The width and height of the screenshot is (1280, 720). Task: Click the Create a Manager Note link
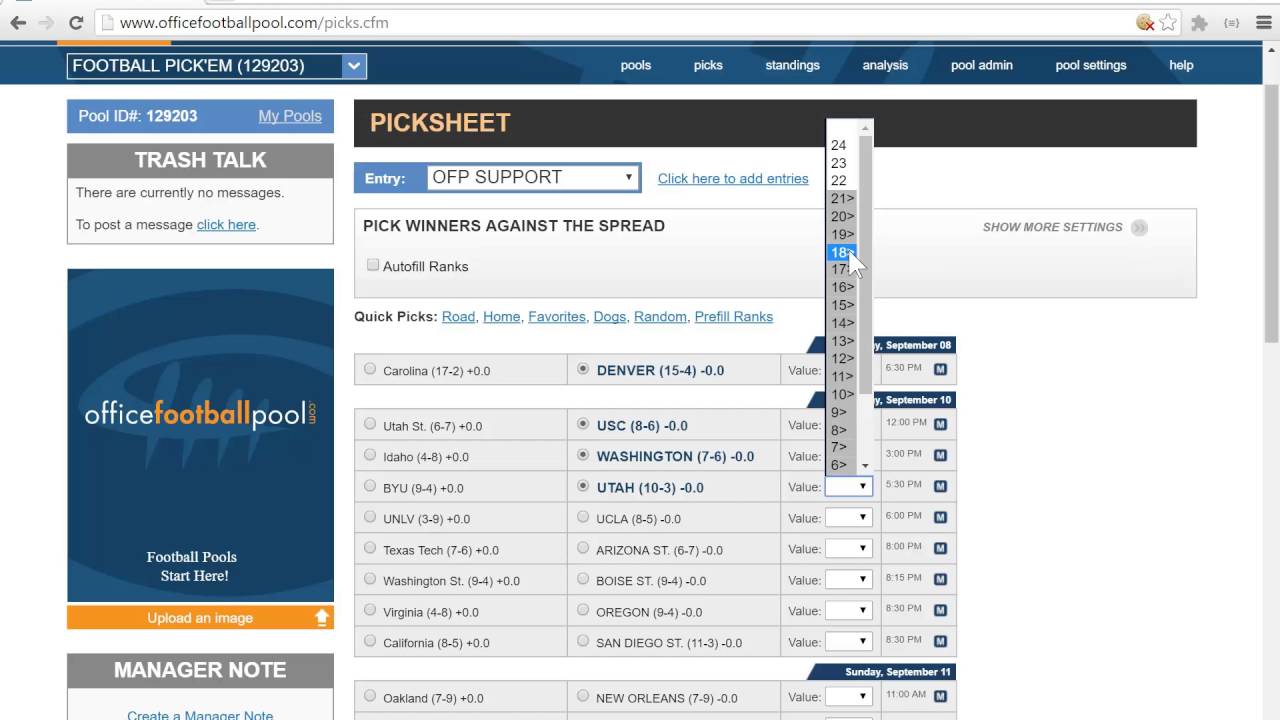[200, 716]
